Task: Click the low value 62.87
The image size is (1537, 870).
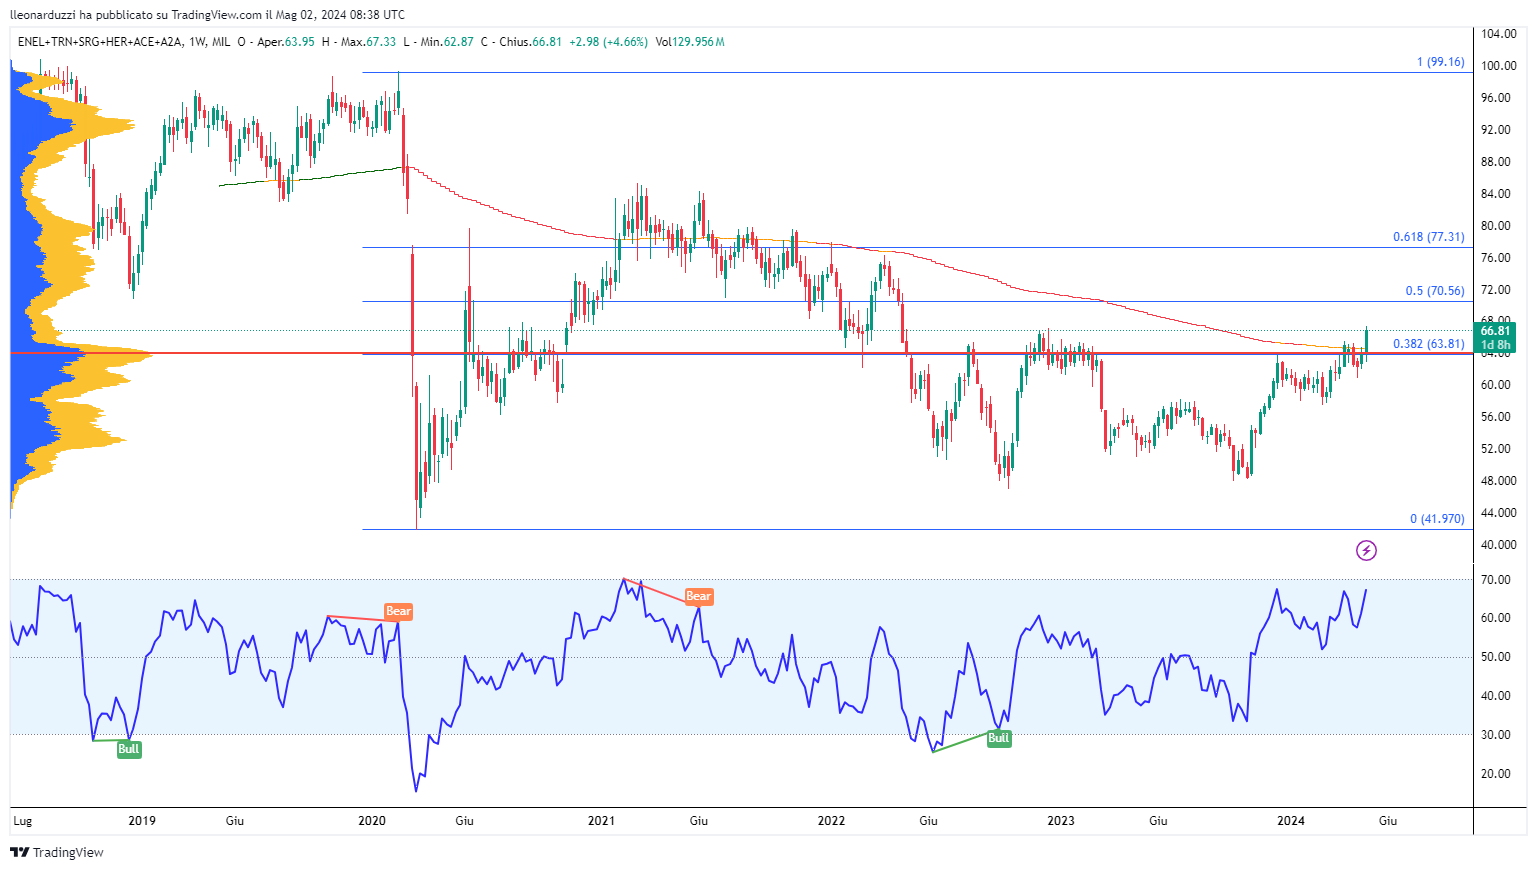Action: pos(459,42)
